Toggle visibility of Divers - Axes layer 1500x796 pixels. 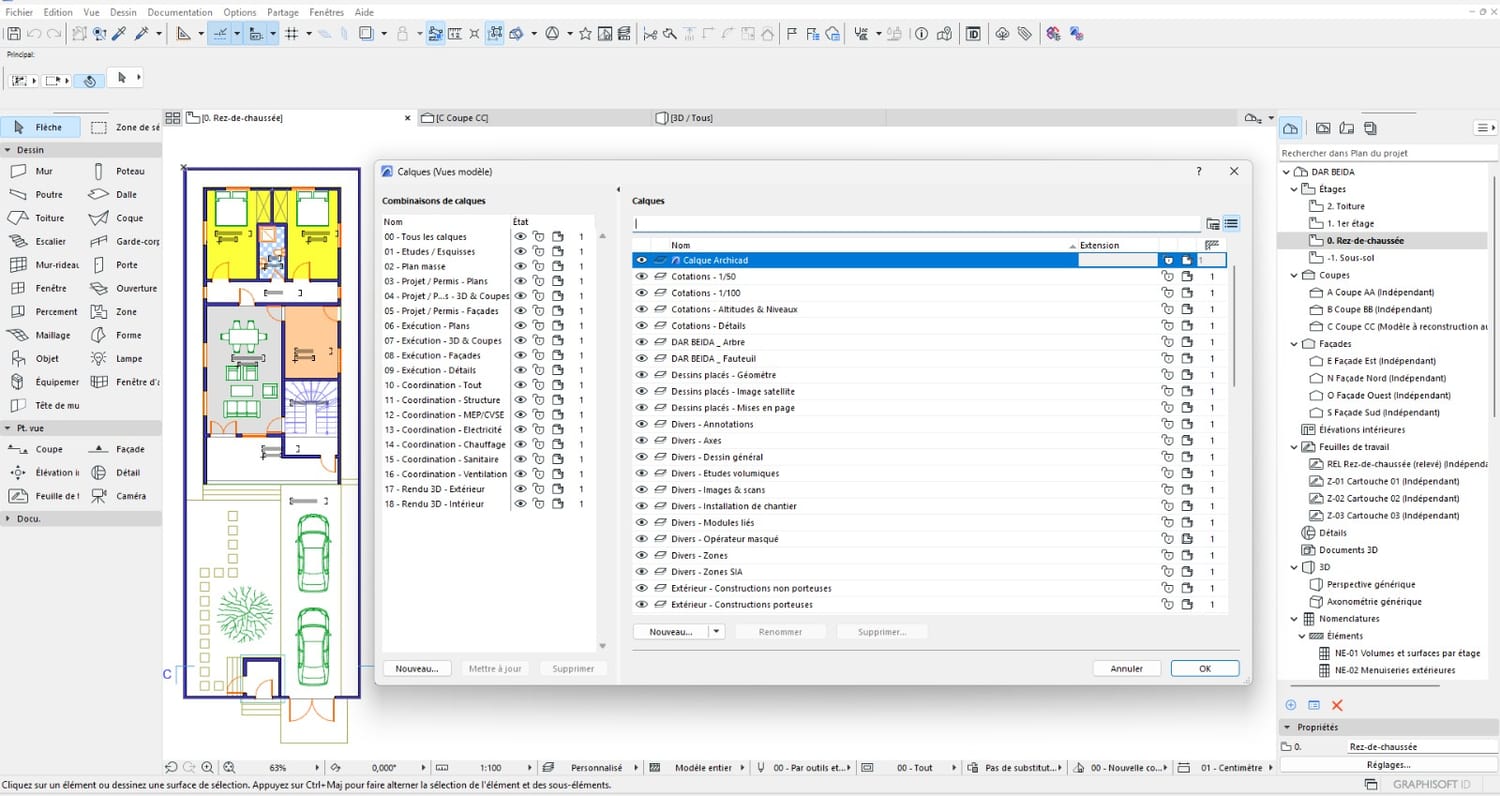tap(642, 441)
